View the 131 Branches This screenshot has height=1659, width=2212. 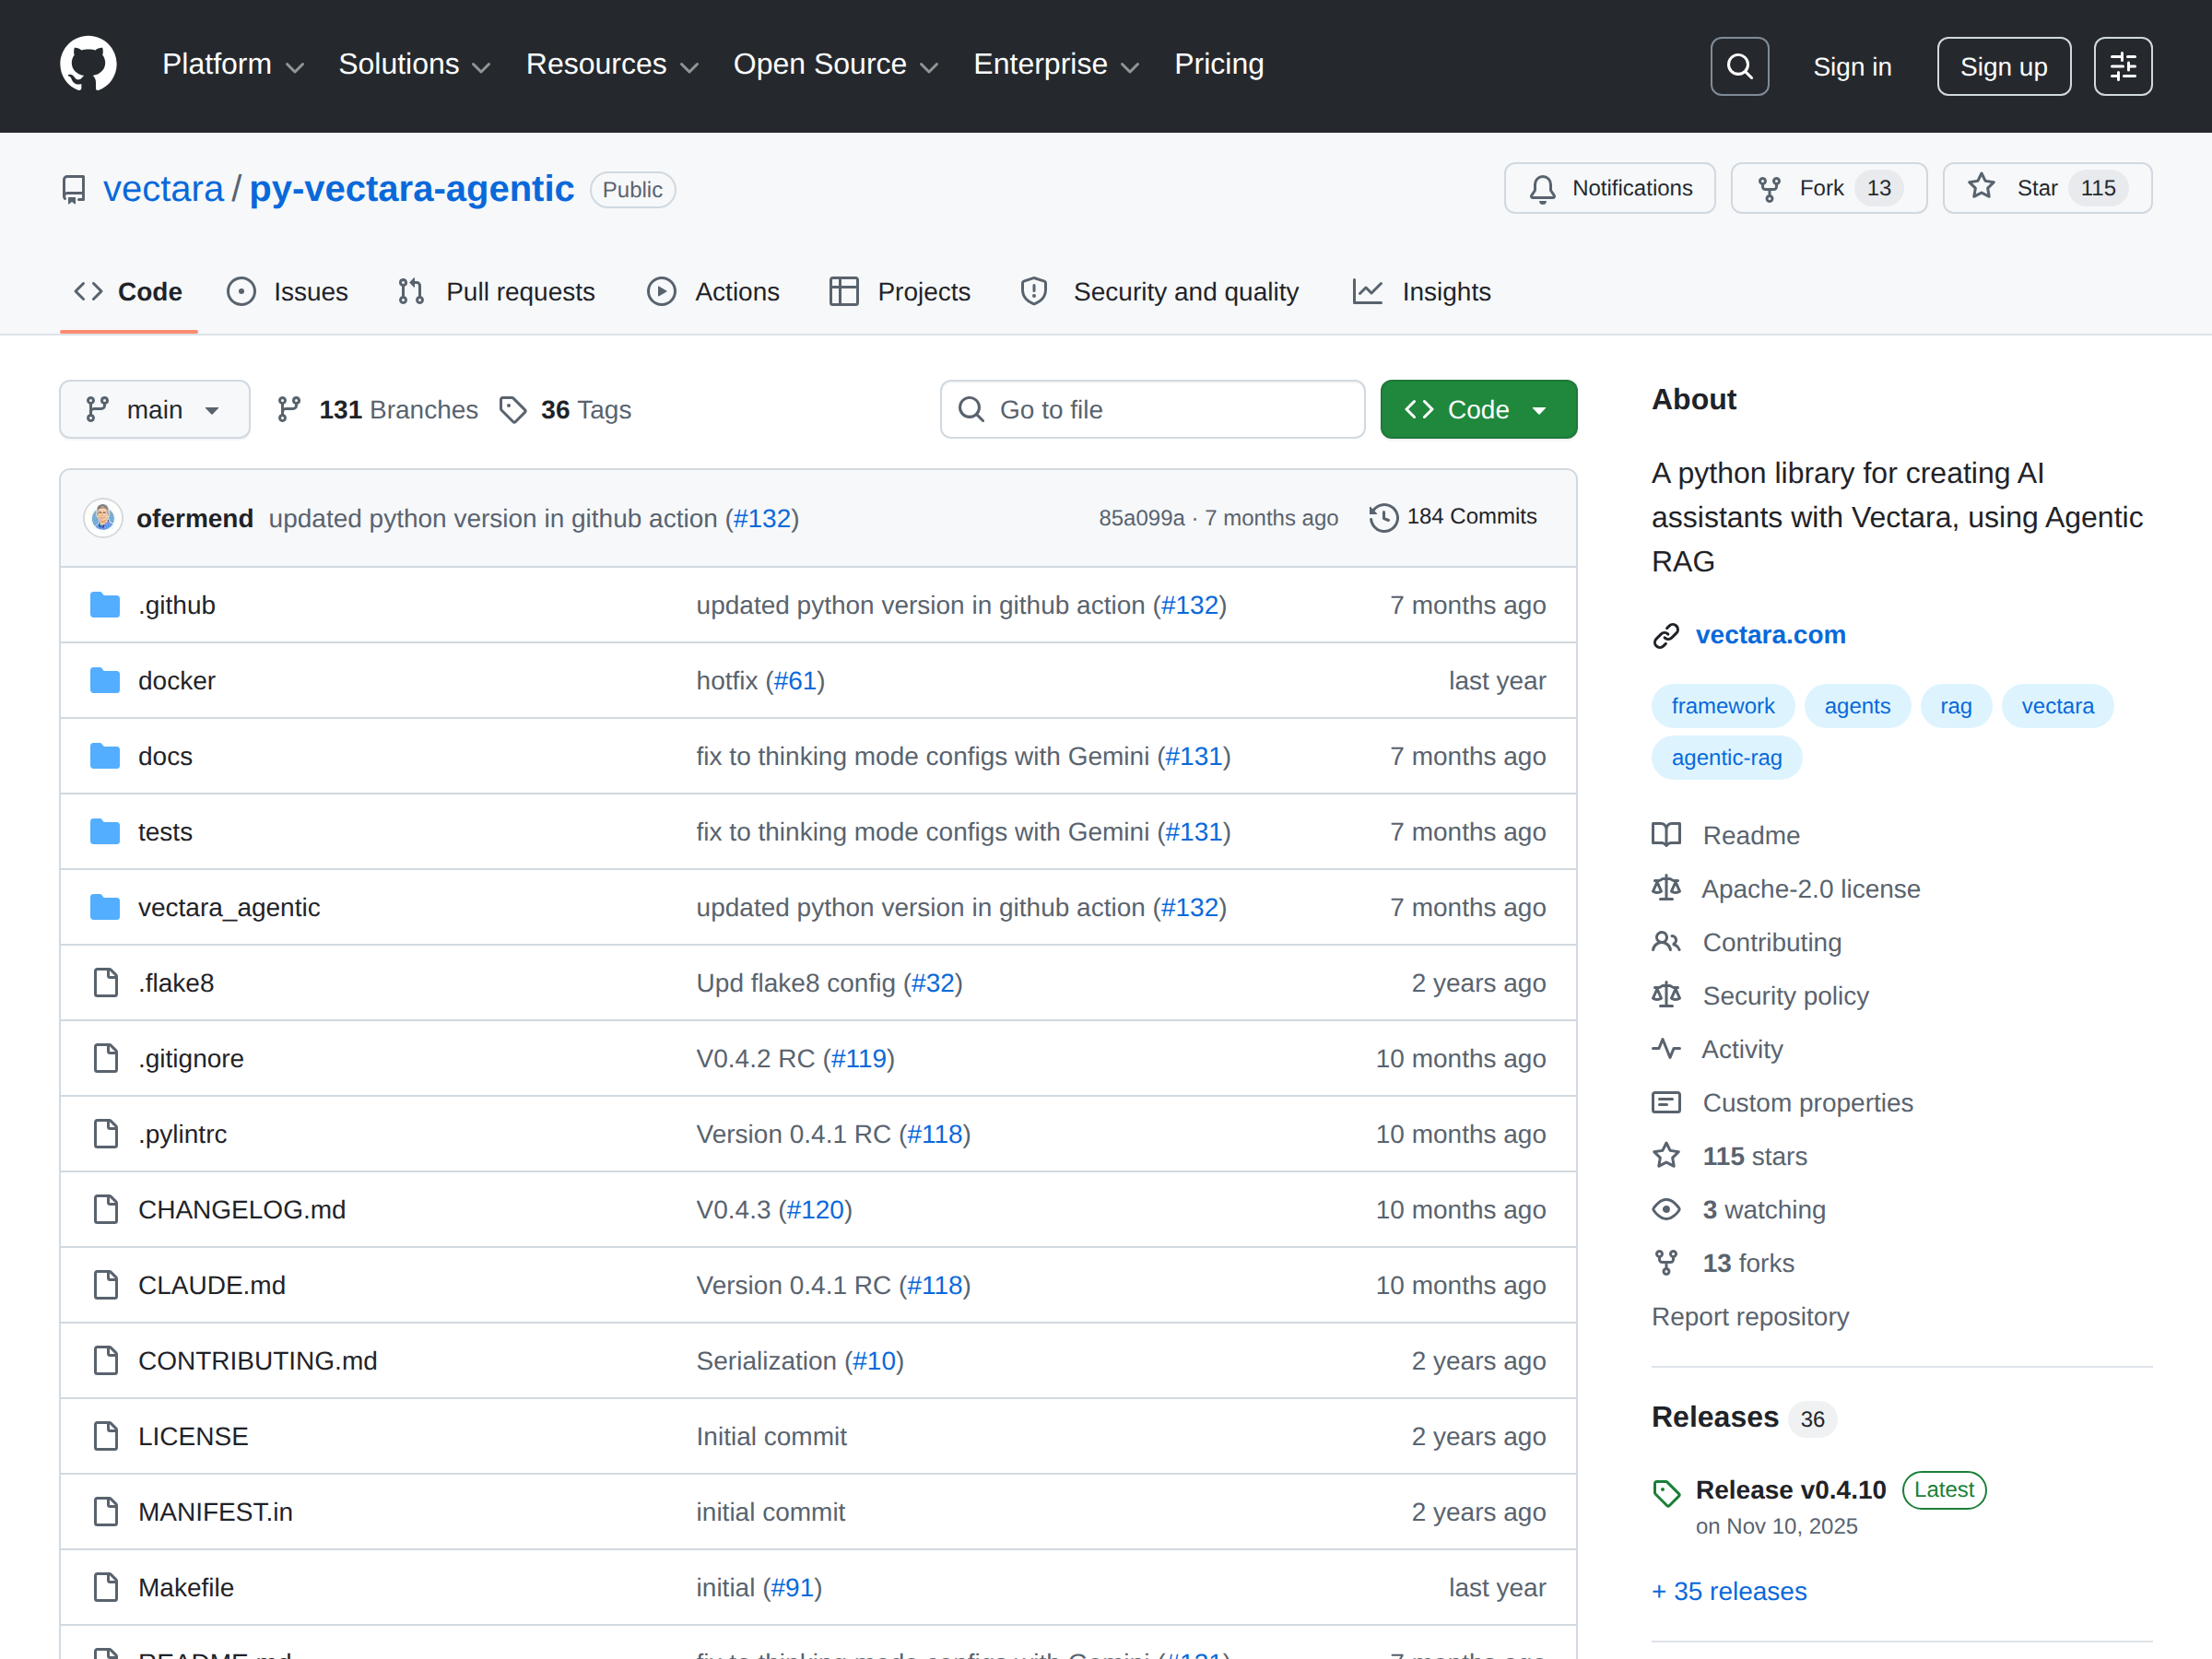pos(377,409)
